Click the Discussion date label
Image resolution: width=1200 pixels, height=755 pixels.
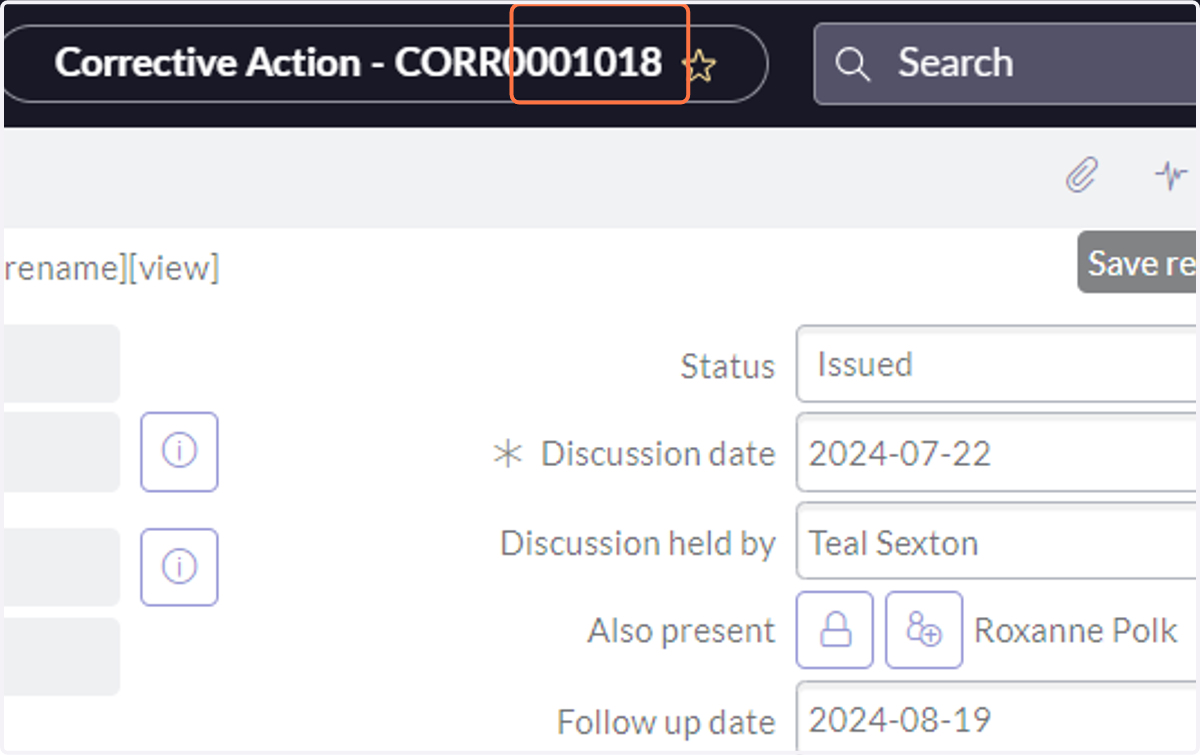658,454
